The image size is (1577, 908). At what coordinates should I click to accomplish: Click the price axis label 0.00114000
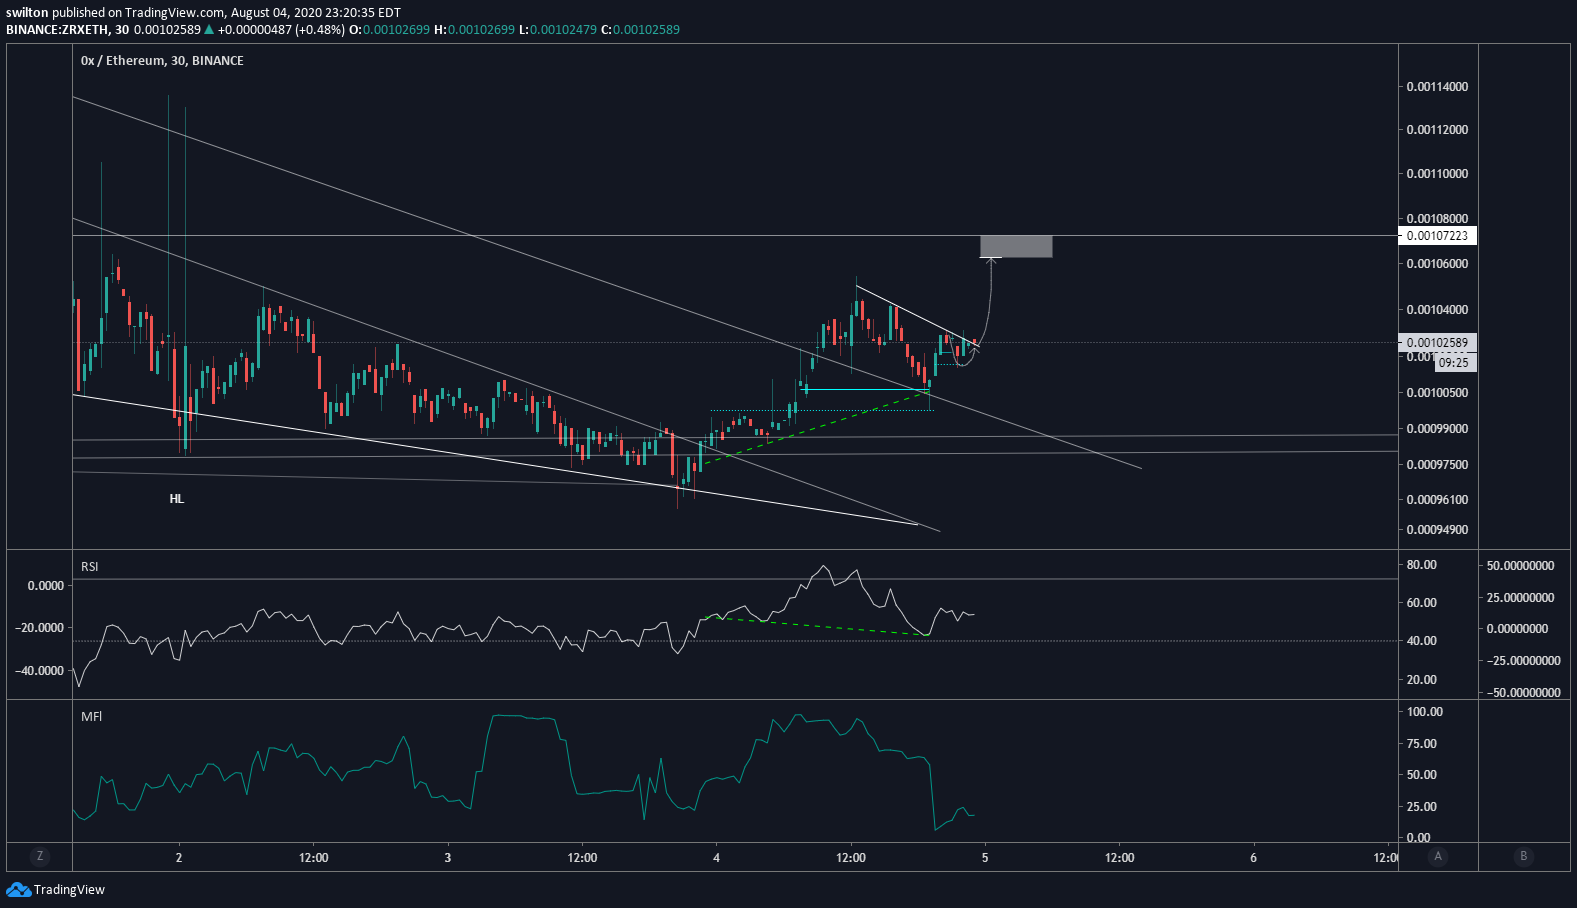coord(1437,87)
